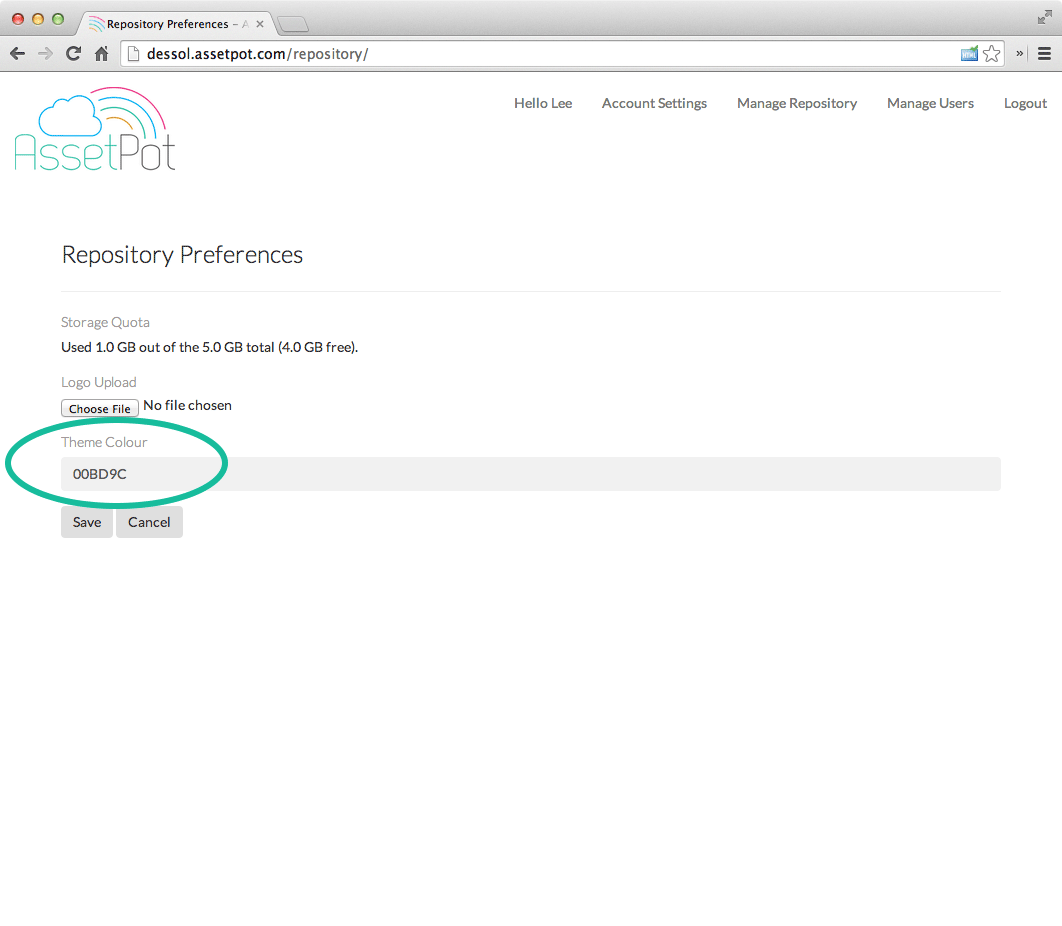This screenshot has height=926, width=1062.
Task: Click the Storage Quota label
Action: point(105,322)
